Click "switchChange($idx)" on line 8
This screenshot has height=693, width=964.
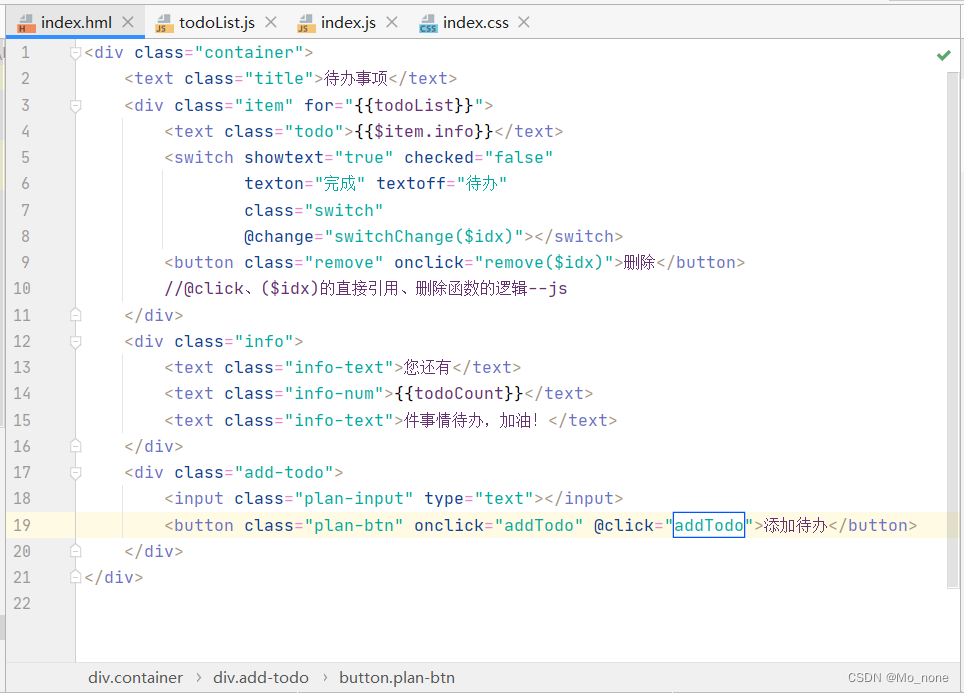(x=424, y=236)
